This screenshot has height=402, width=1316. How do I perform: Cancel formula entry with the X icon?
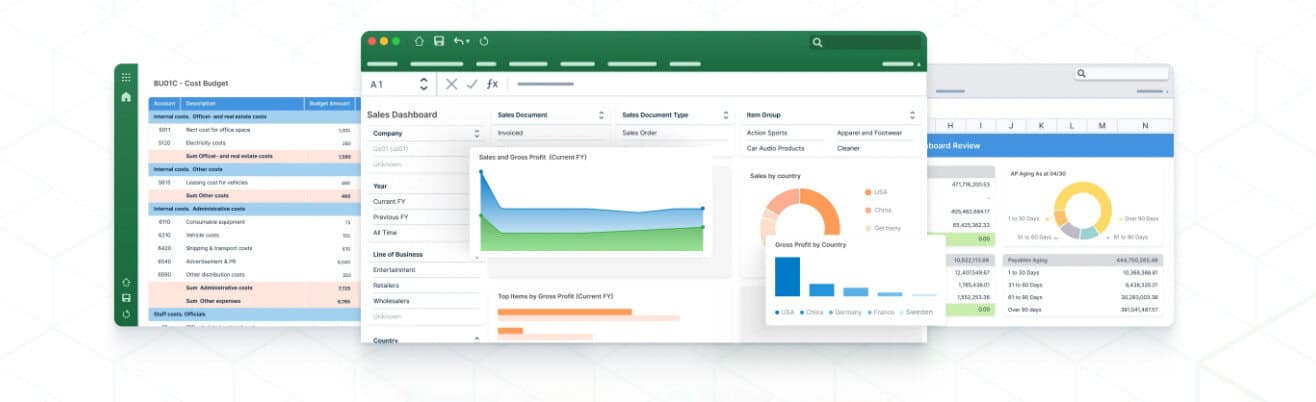click(452, 84)
